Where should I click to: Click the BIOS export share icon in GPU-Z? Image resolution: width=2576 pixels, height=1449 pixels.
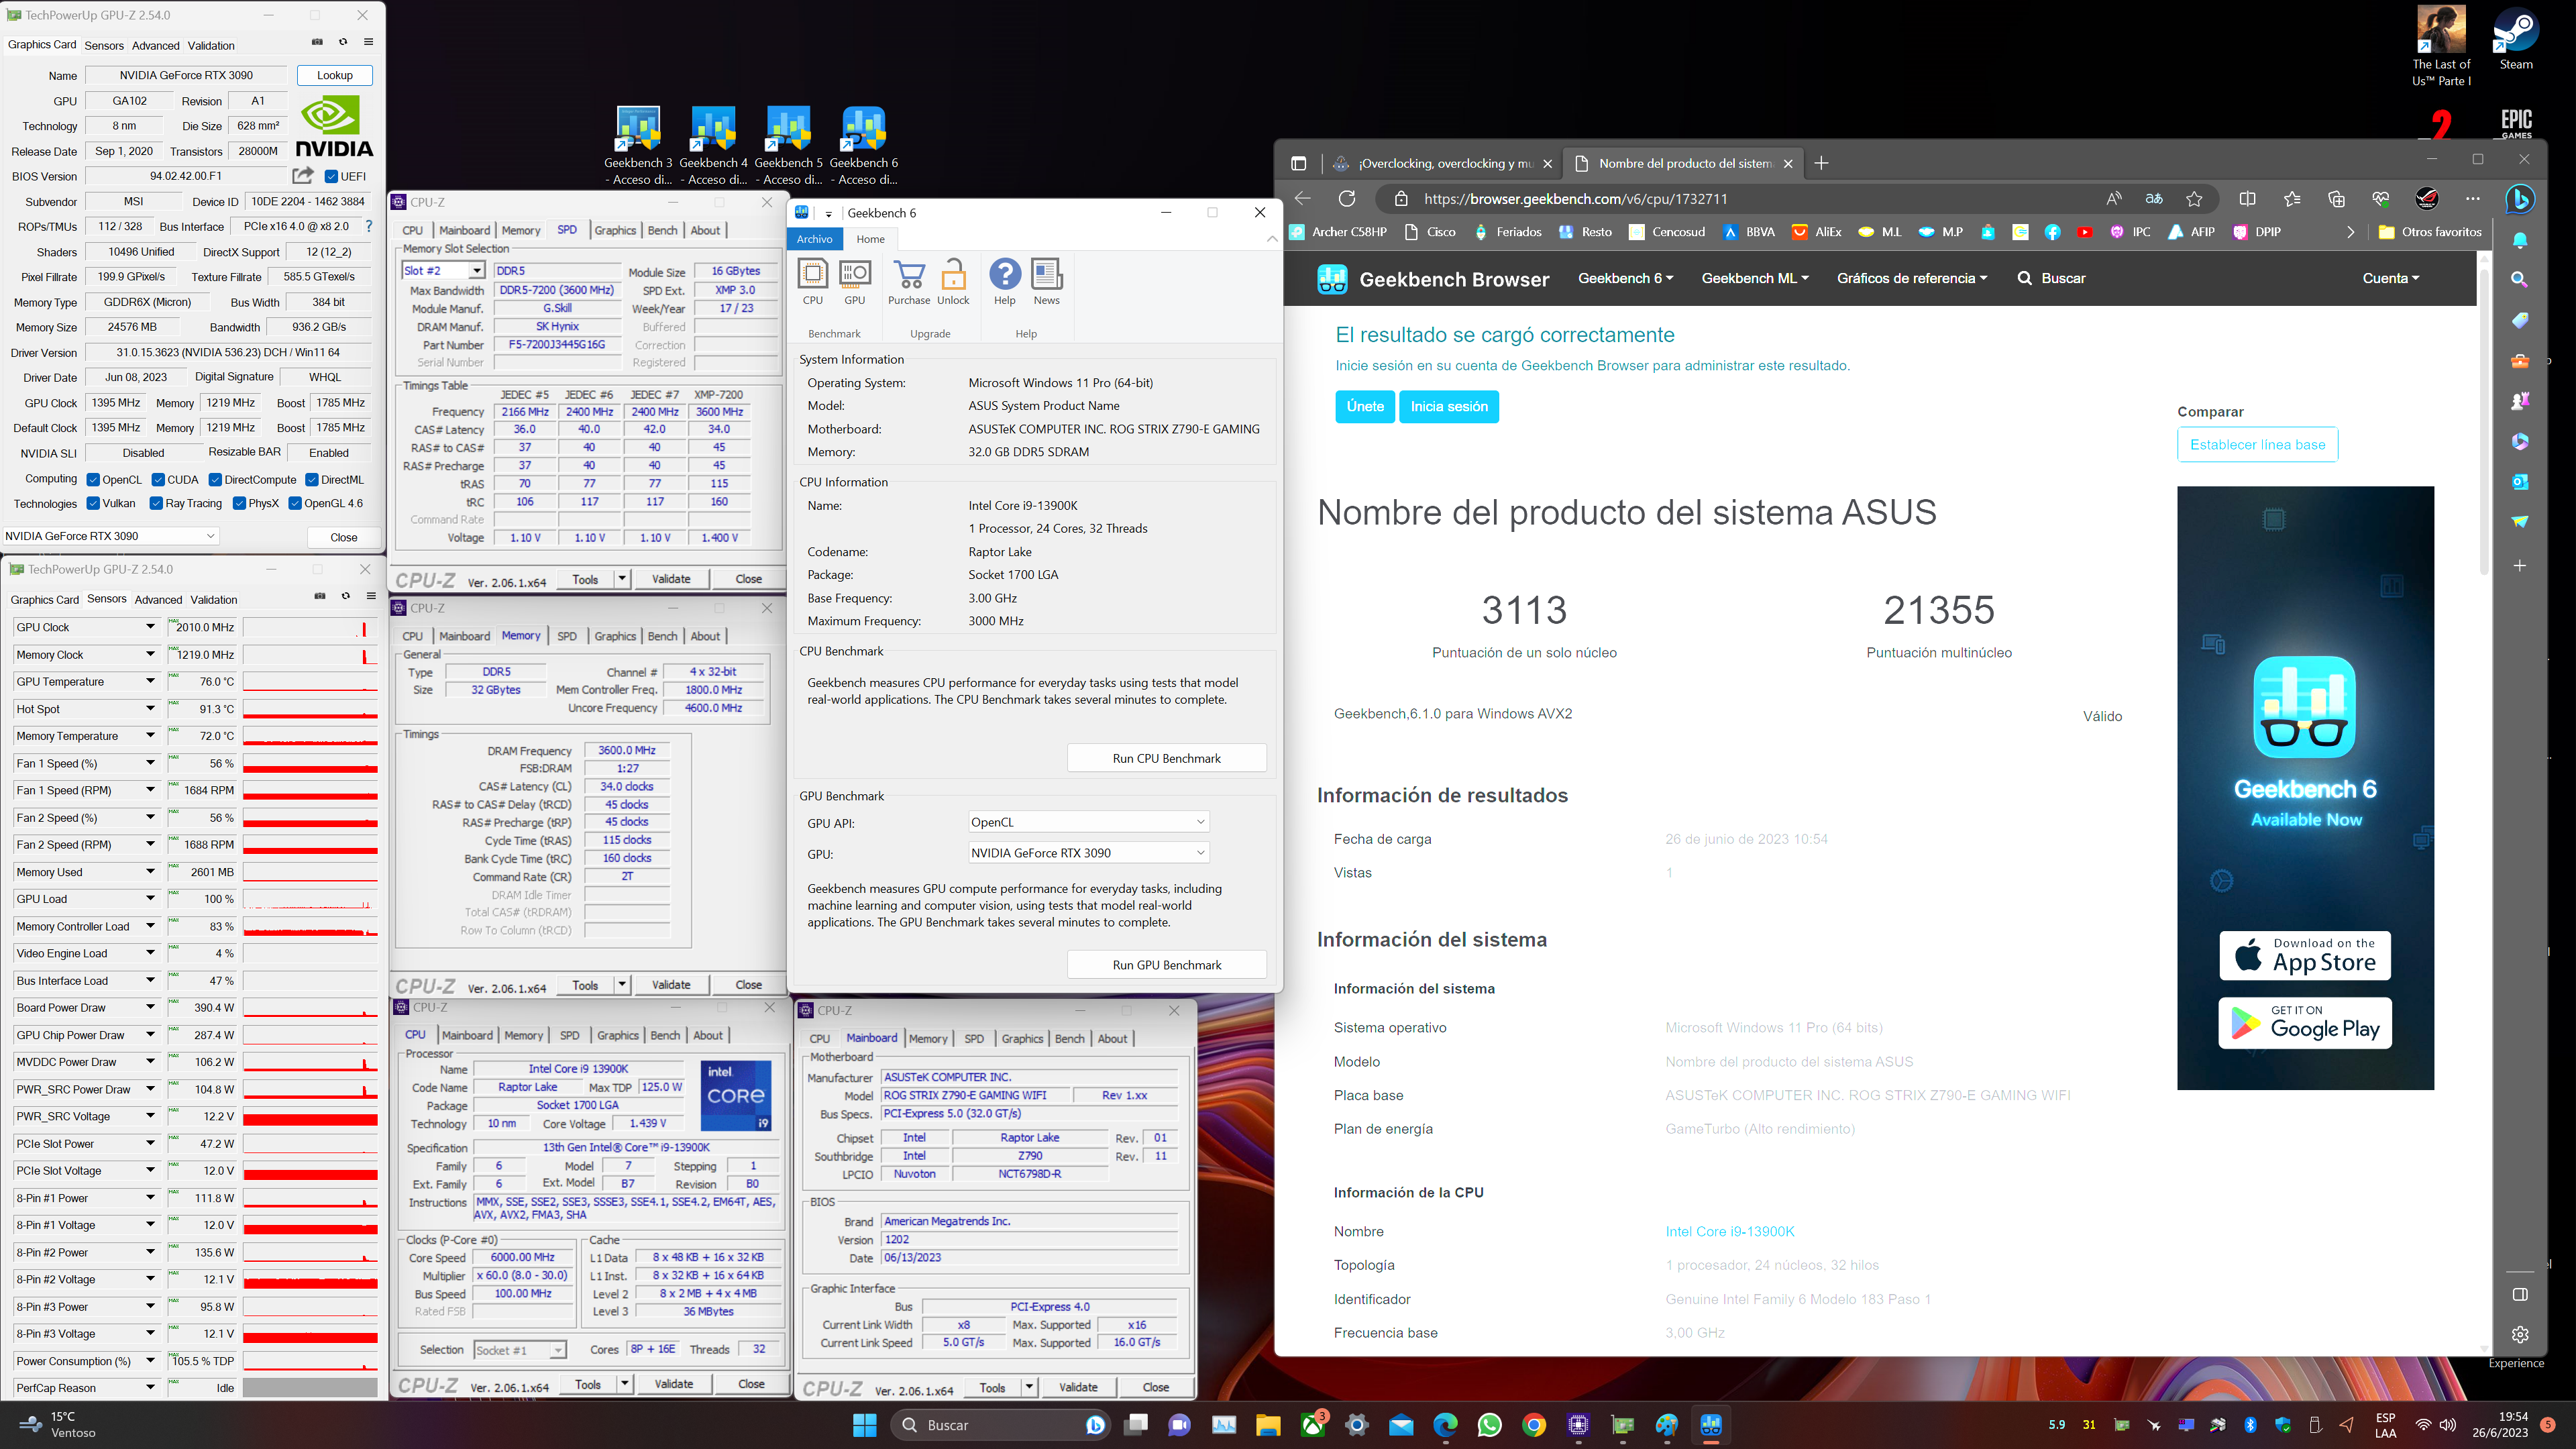pyautogui.click(x=302, y=176)
